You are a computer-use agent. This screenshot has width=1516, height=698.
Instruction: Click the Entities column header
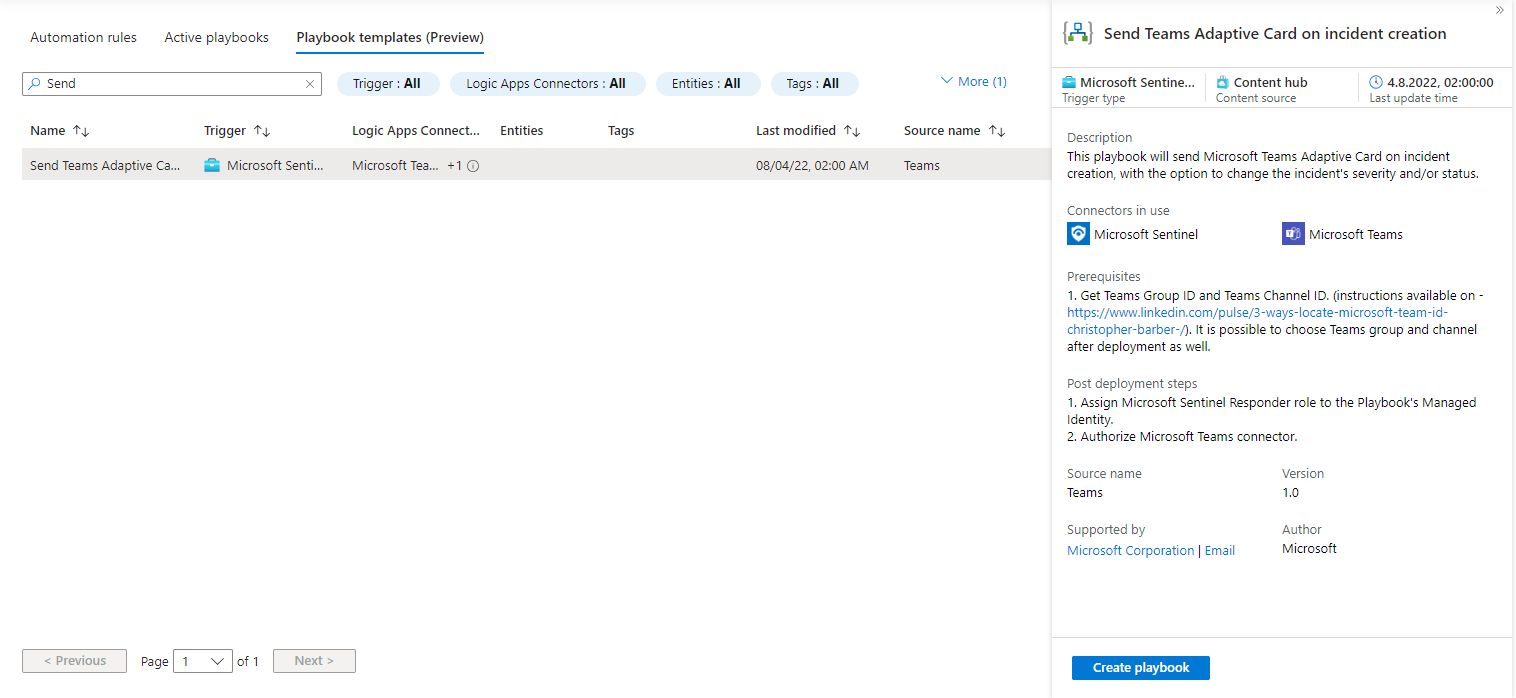tap(522, 131)
